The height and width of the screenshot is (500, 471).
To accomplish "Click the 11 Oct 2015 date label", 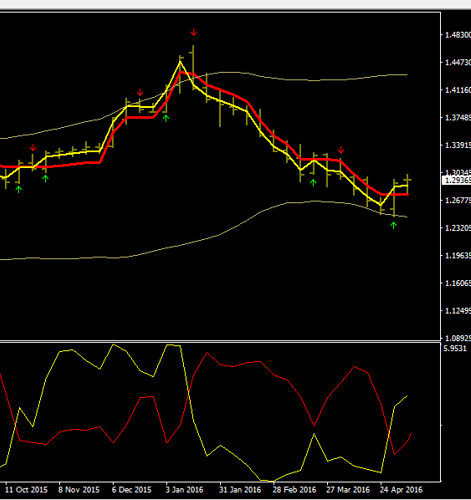I will click(x=26, y=490).
